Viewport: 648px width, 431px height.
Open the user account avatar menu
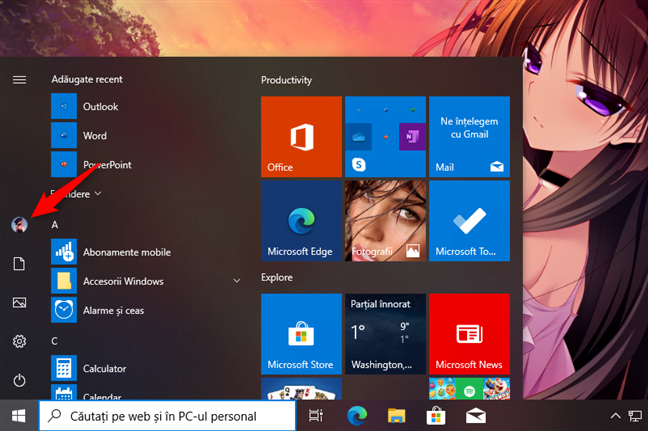[19, 225]
